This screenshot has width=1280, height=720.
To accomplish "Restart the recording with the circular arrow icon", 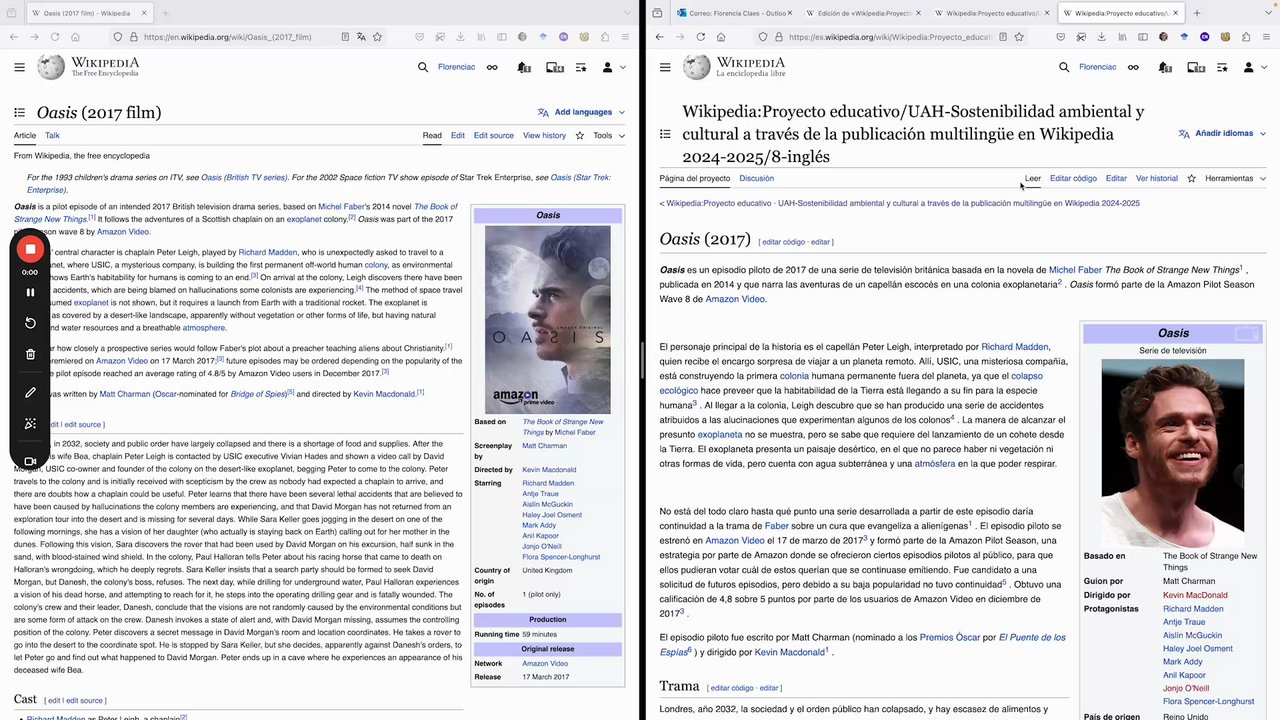I will tap(30, 323).
